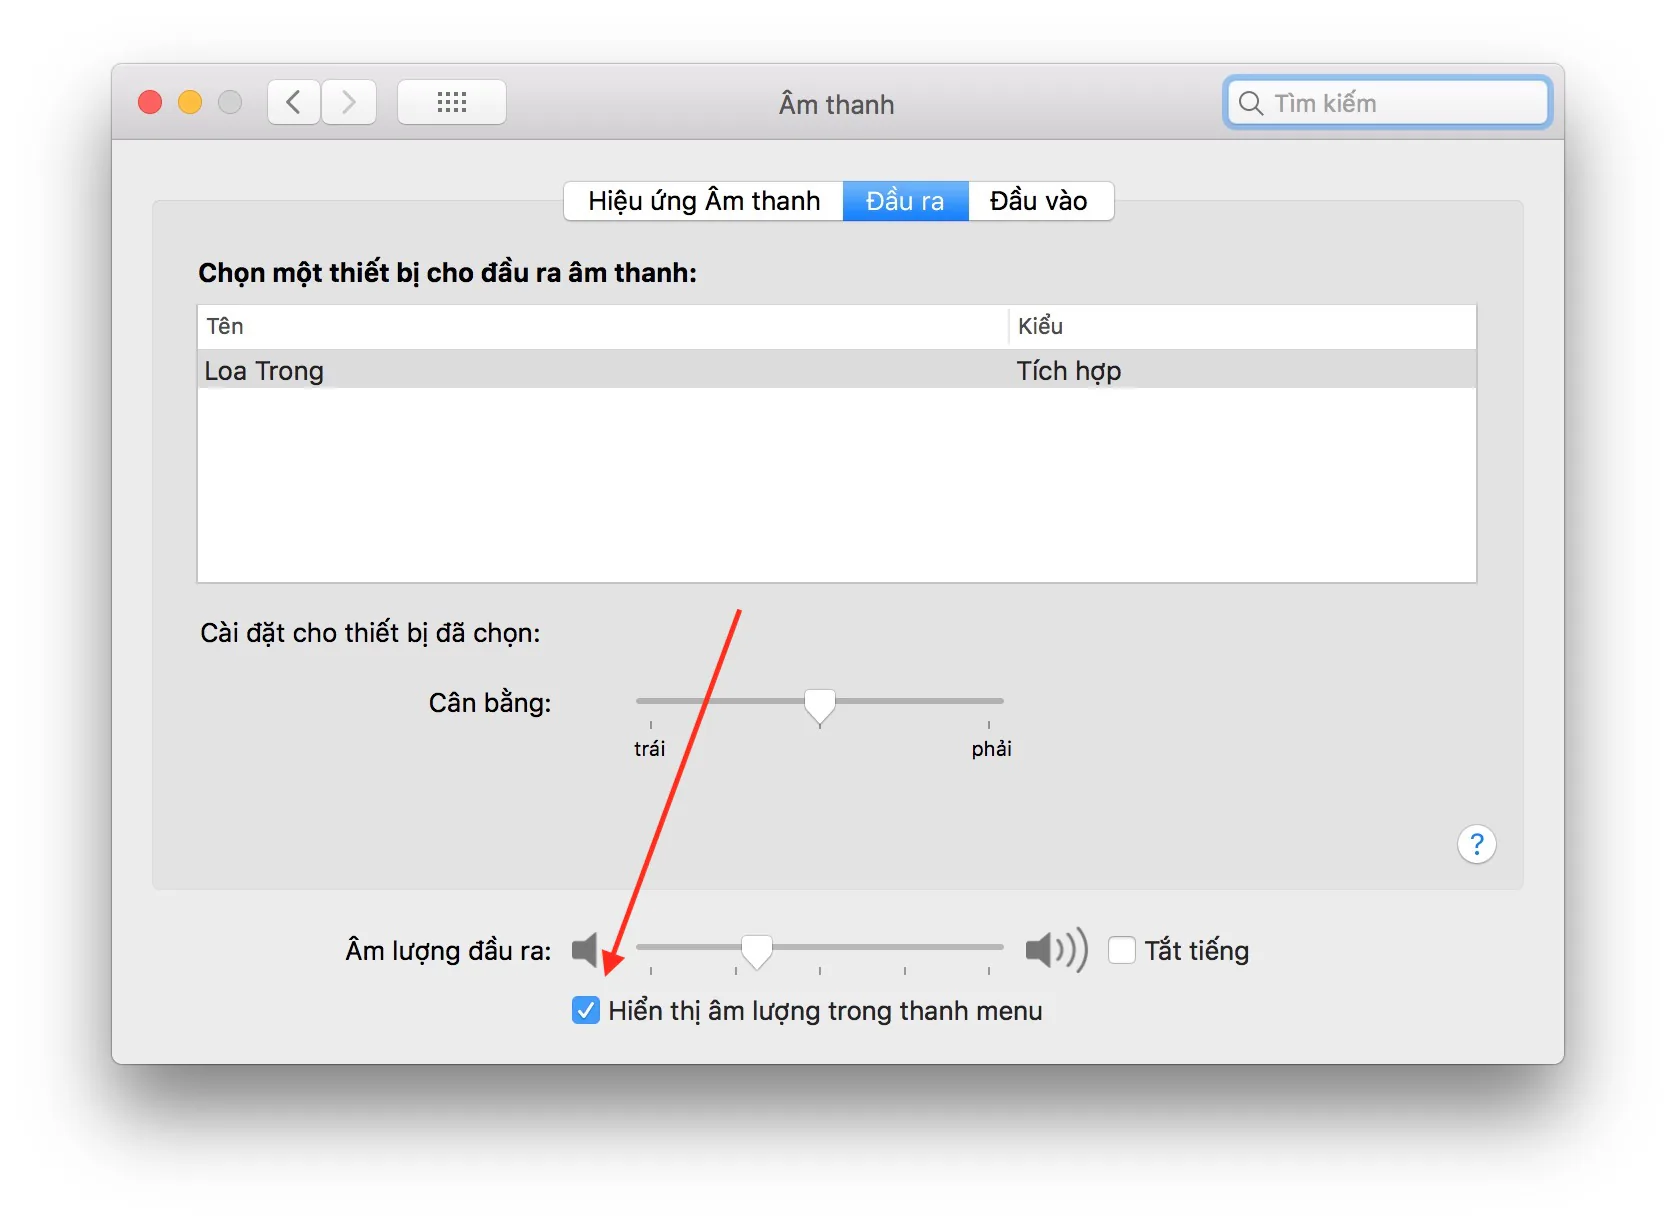Switch to Hiệu ứng Âm thanh tab

704,201
